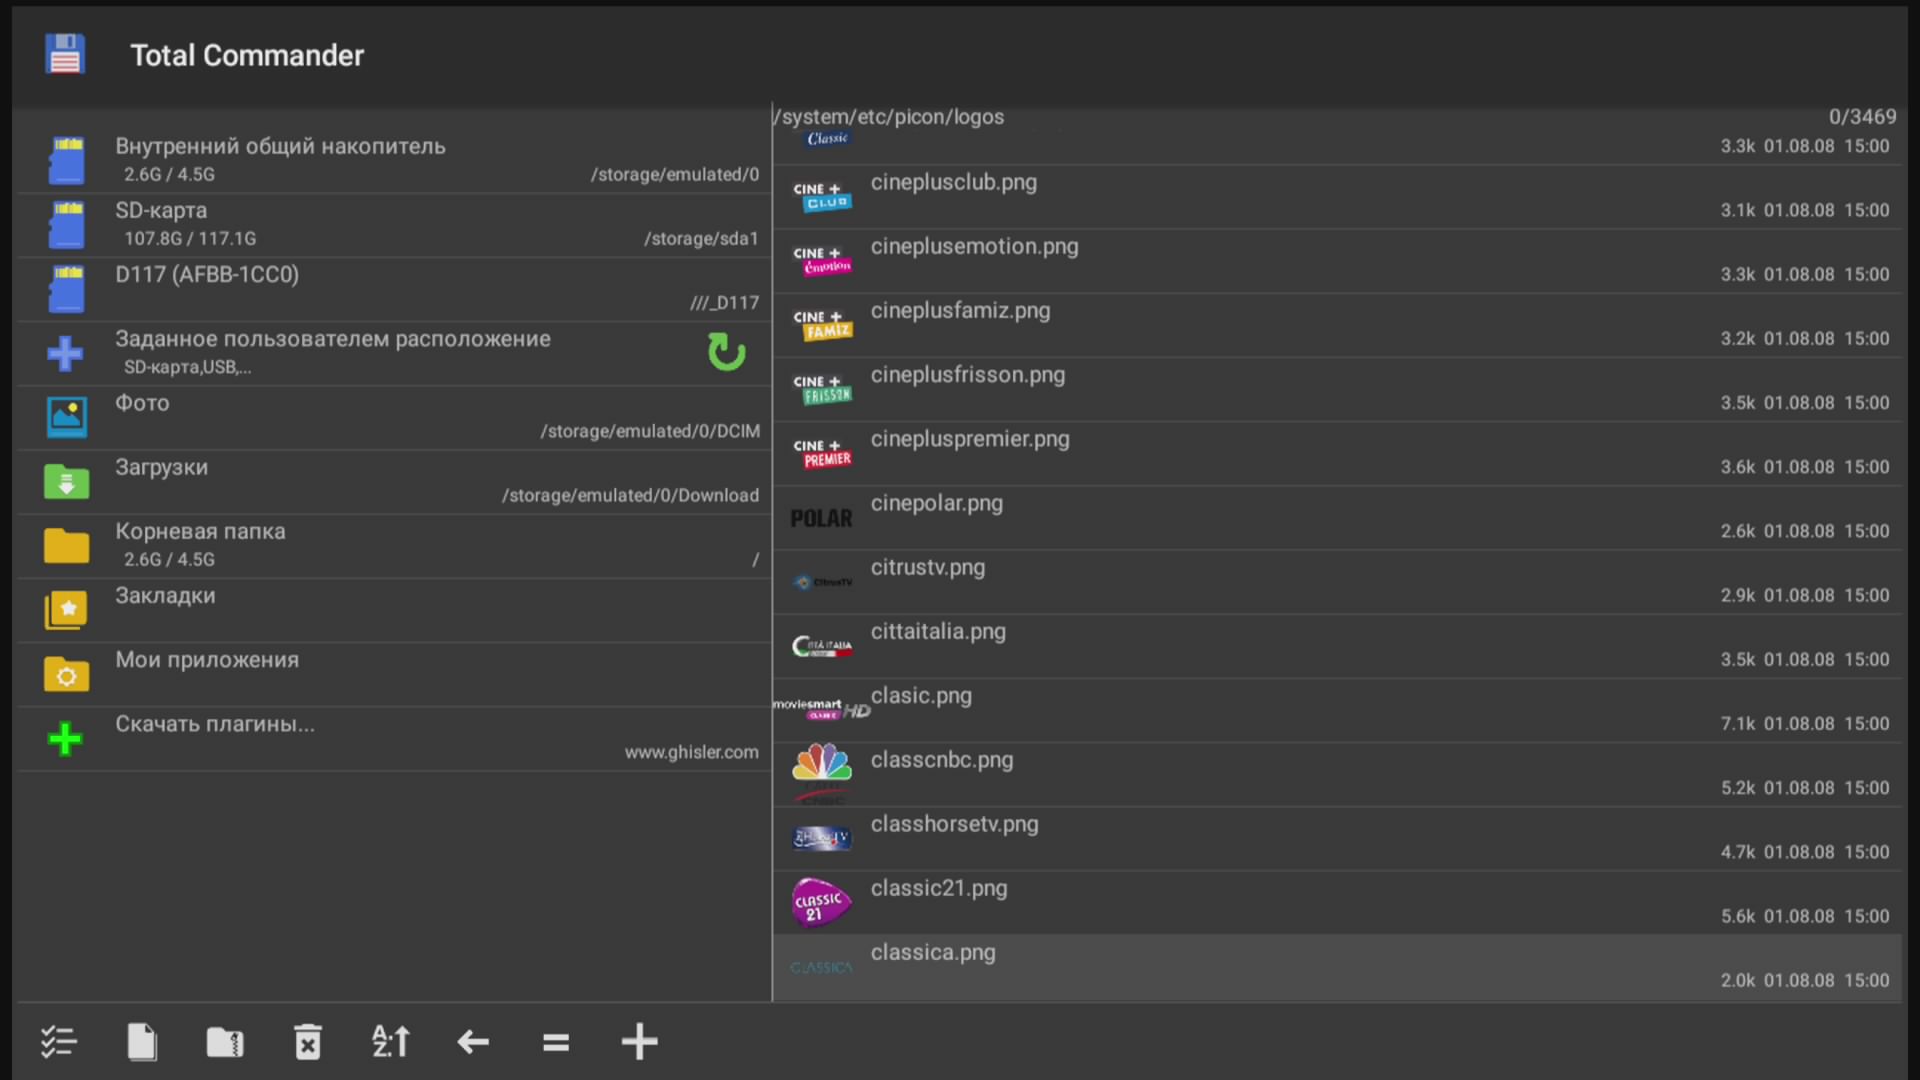Image resolution: width=1920 pixels, height=1080 pixels.
Task: Open the SD-карта entry
Action: [x=393, y=225]
